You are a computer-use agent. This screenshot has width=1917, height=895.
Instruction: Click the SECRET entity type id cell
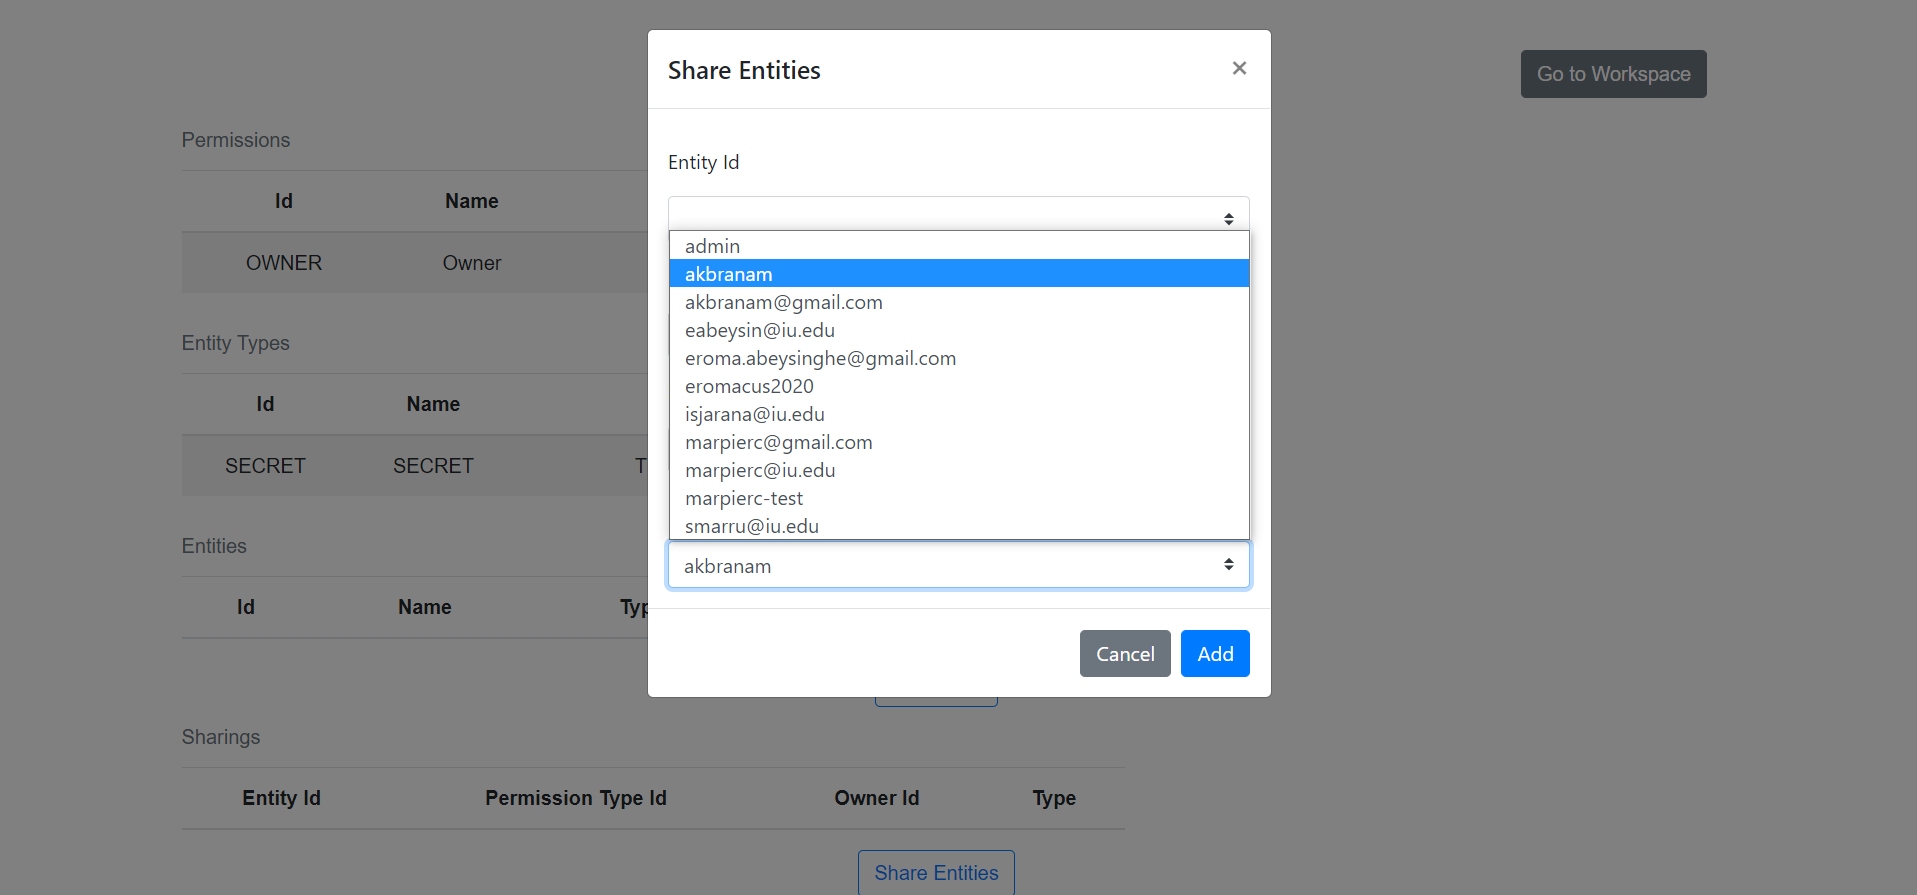click(x=265, y=466)
